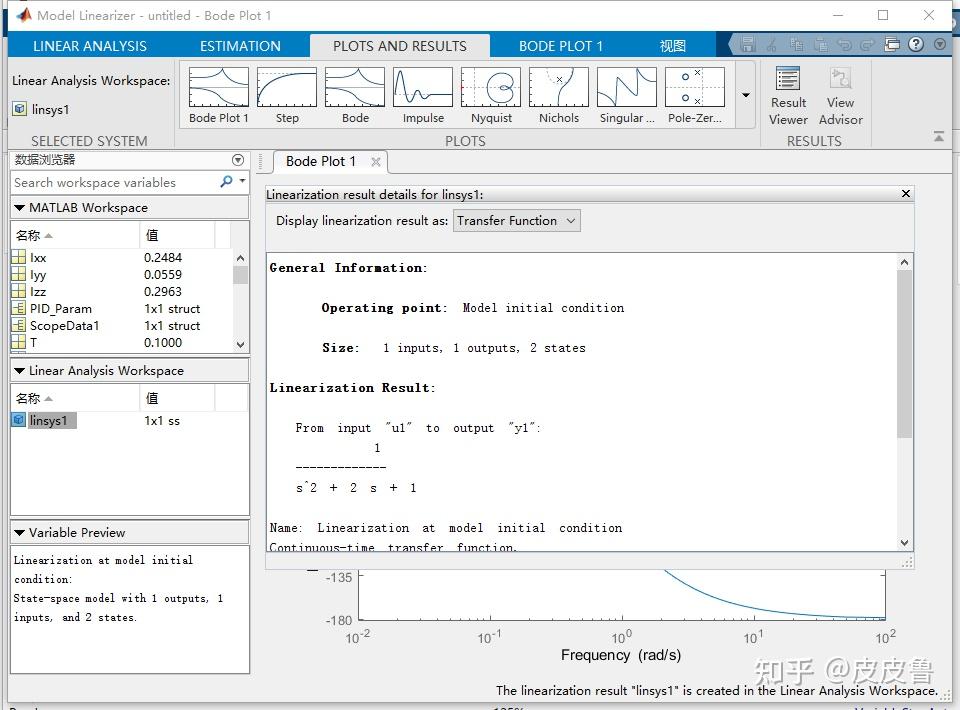This screenshot has height=710, width=960.
Task: Close the linearization result details pane
Action: point(905,193)
